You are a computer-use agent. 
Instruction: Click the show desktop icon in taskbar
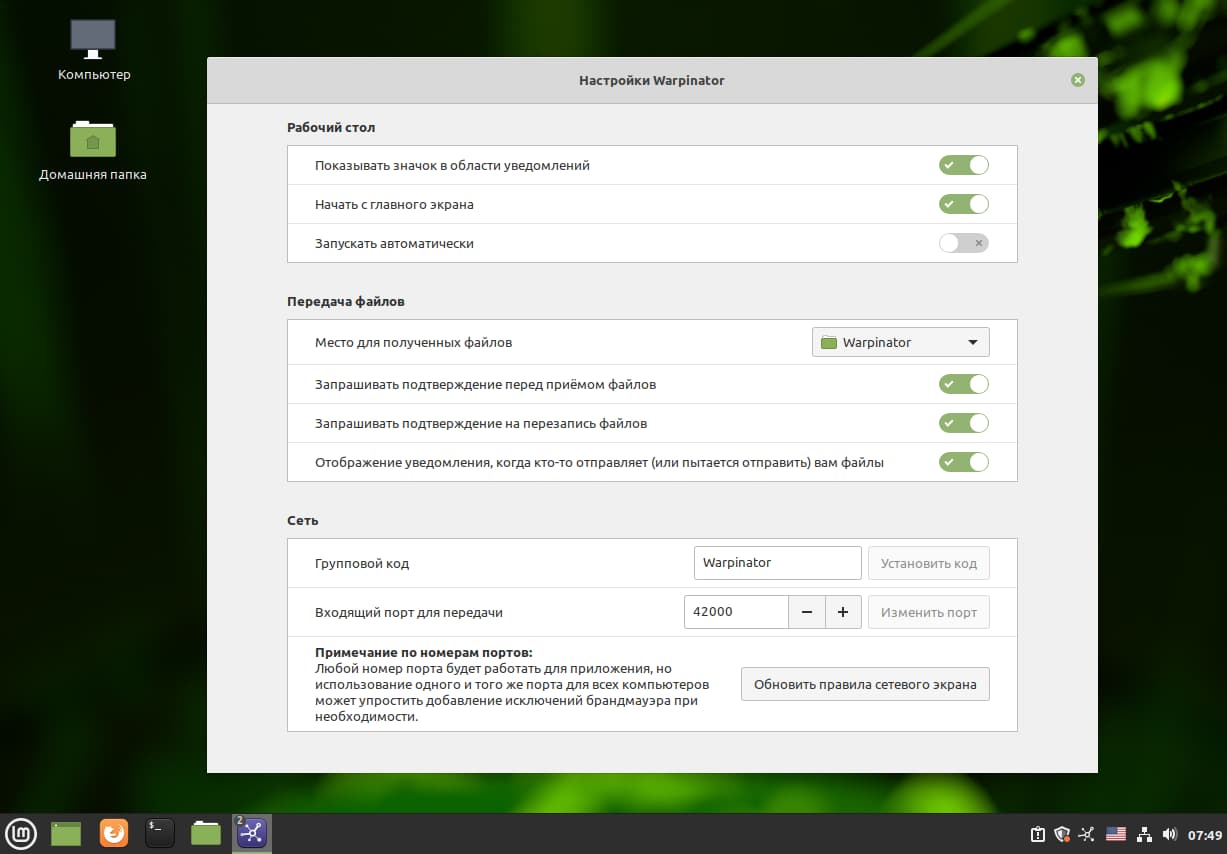coord(66,833)
